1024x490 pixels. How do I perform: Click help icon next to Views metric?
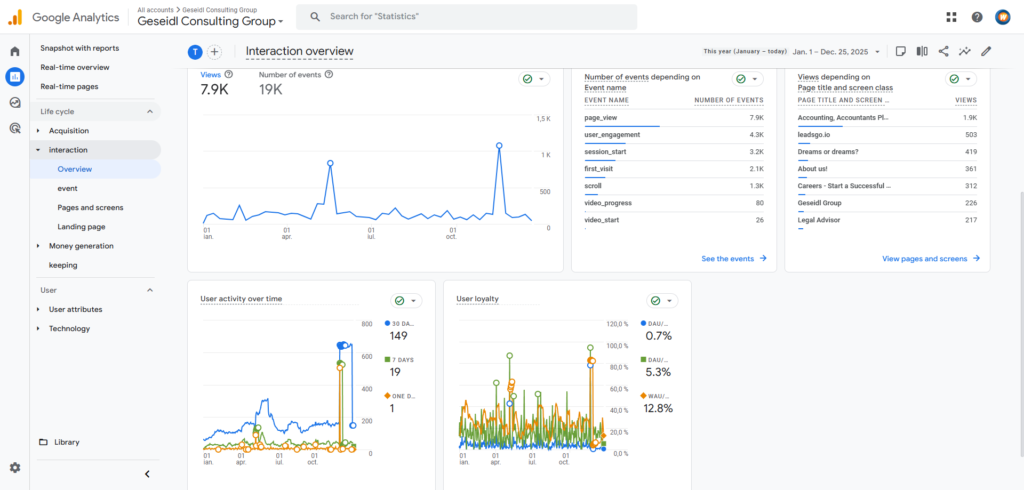coord(229,74)
